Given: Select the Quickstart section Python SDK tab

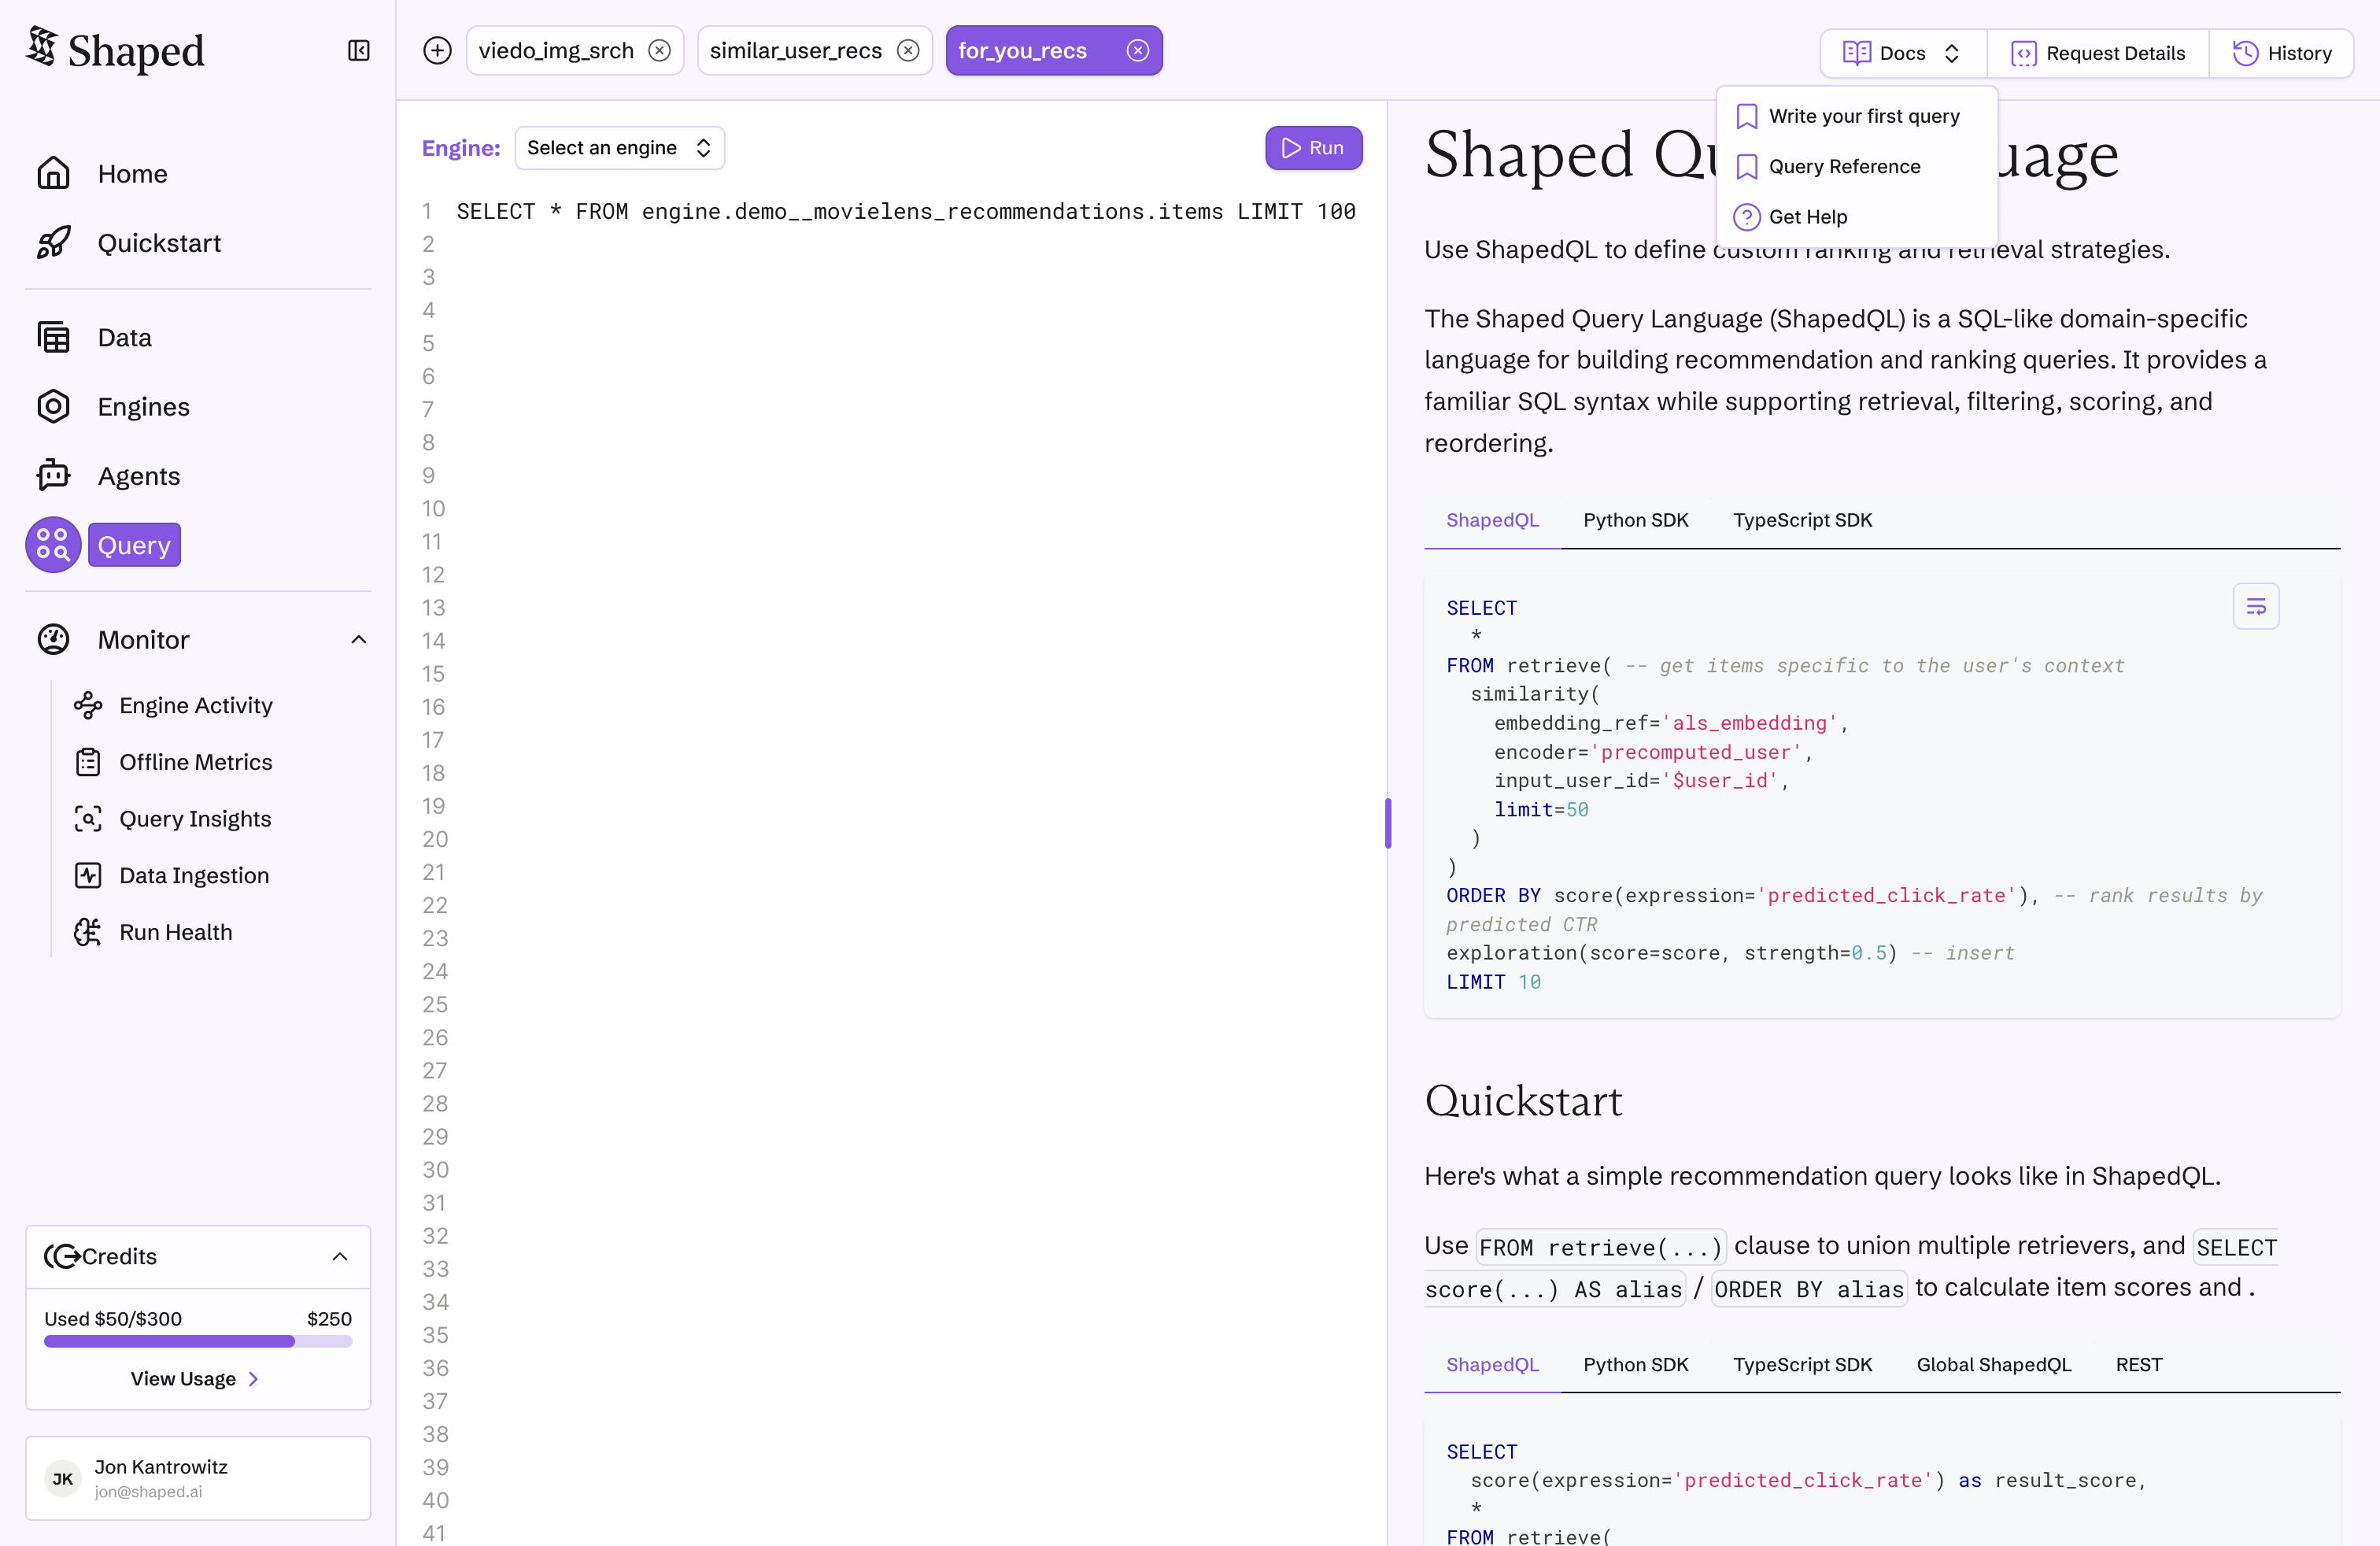Looking at the screenshot, I should 1635,1365.
